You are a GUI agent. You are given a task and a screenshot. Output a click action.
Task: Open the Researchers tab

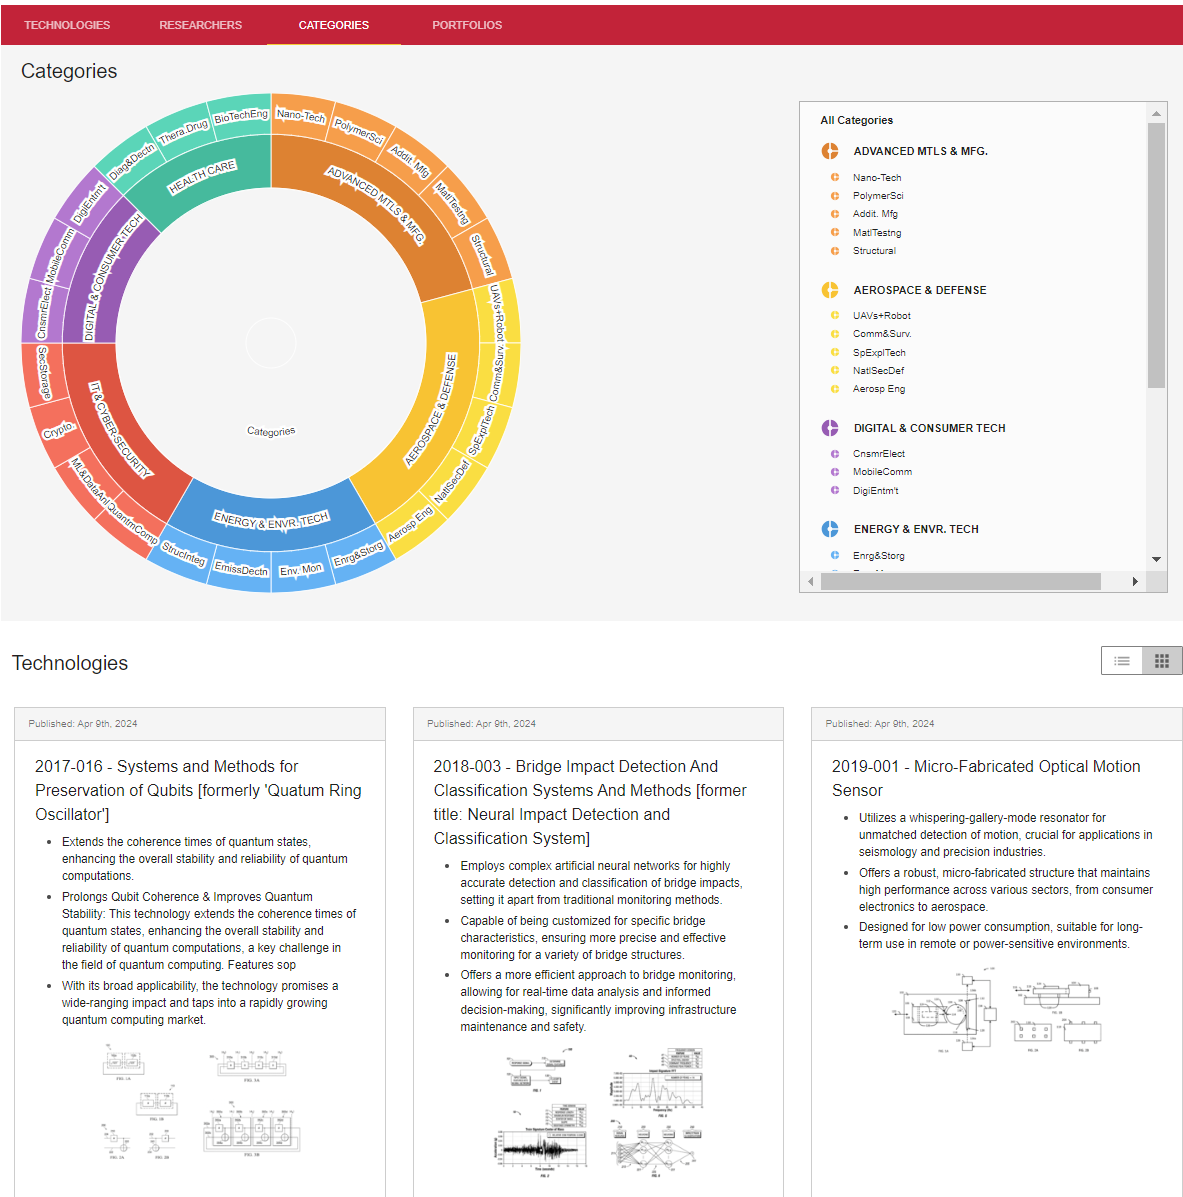200,25
